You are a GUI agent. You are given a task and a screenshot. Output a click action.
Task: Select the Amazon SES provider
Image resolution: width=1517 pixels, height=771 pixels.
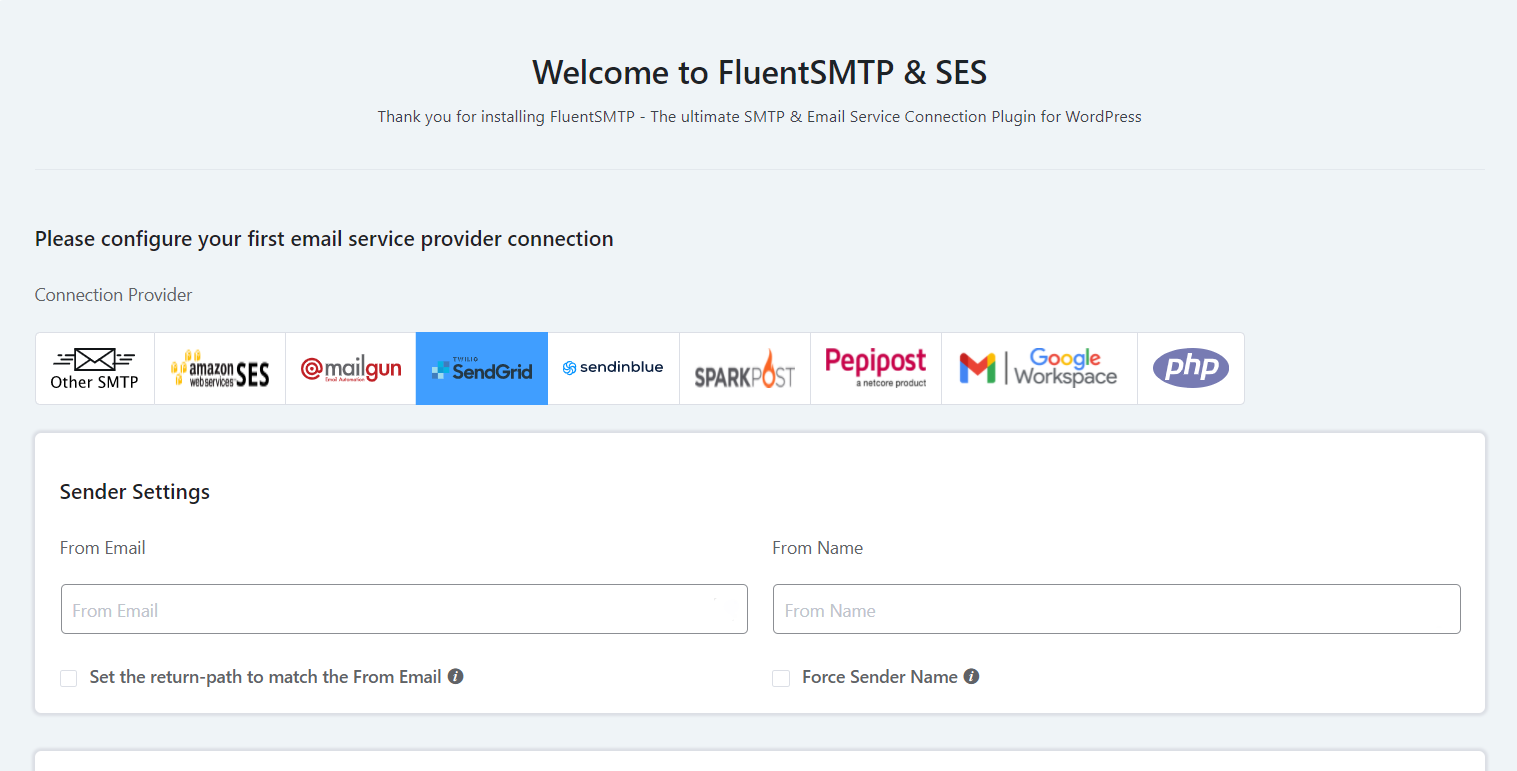click(x=219, y=368)
